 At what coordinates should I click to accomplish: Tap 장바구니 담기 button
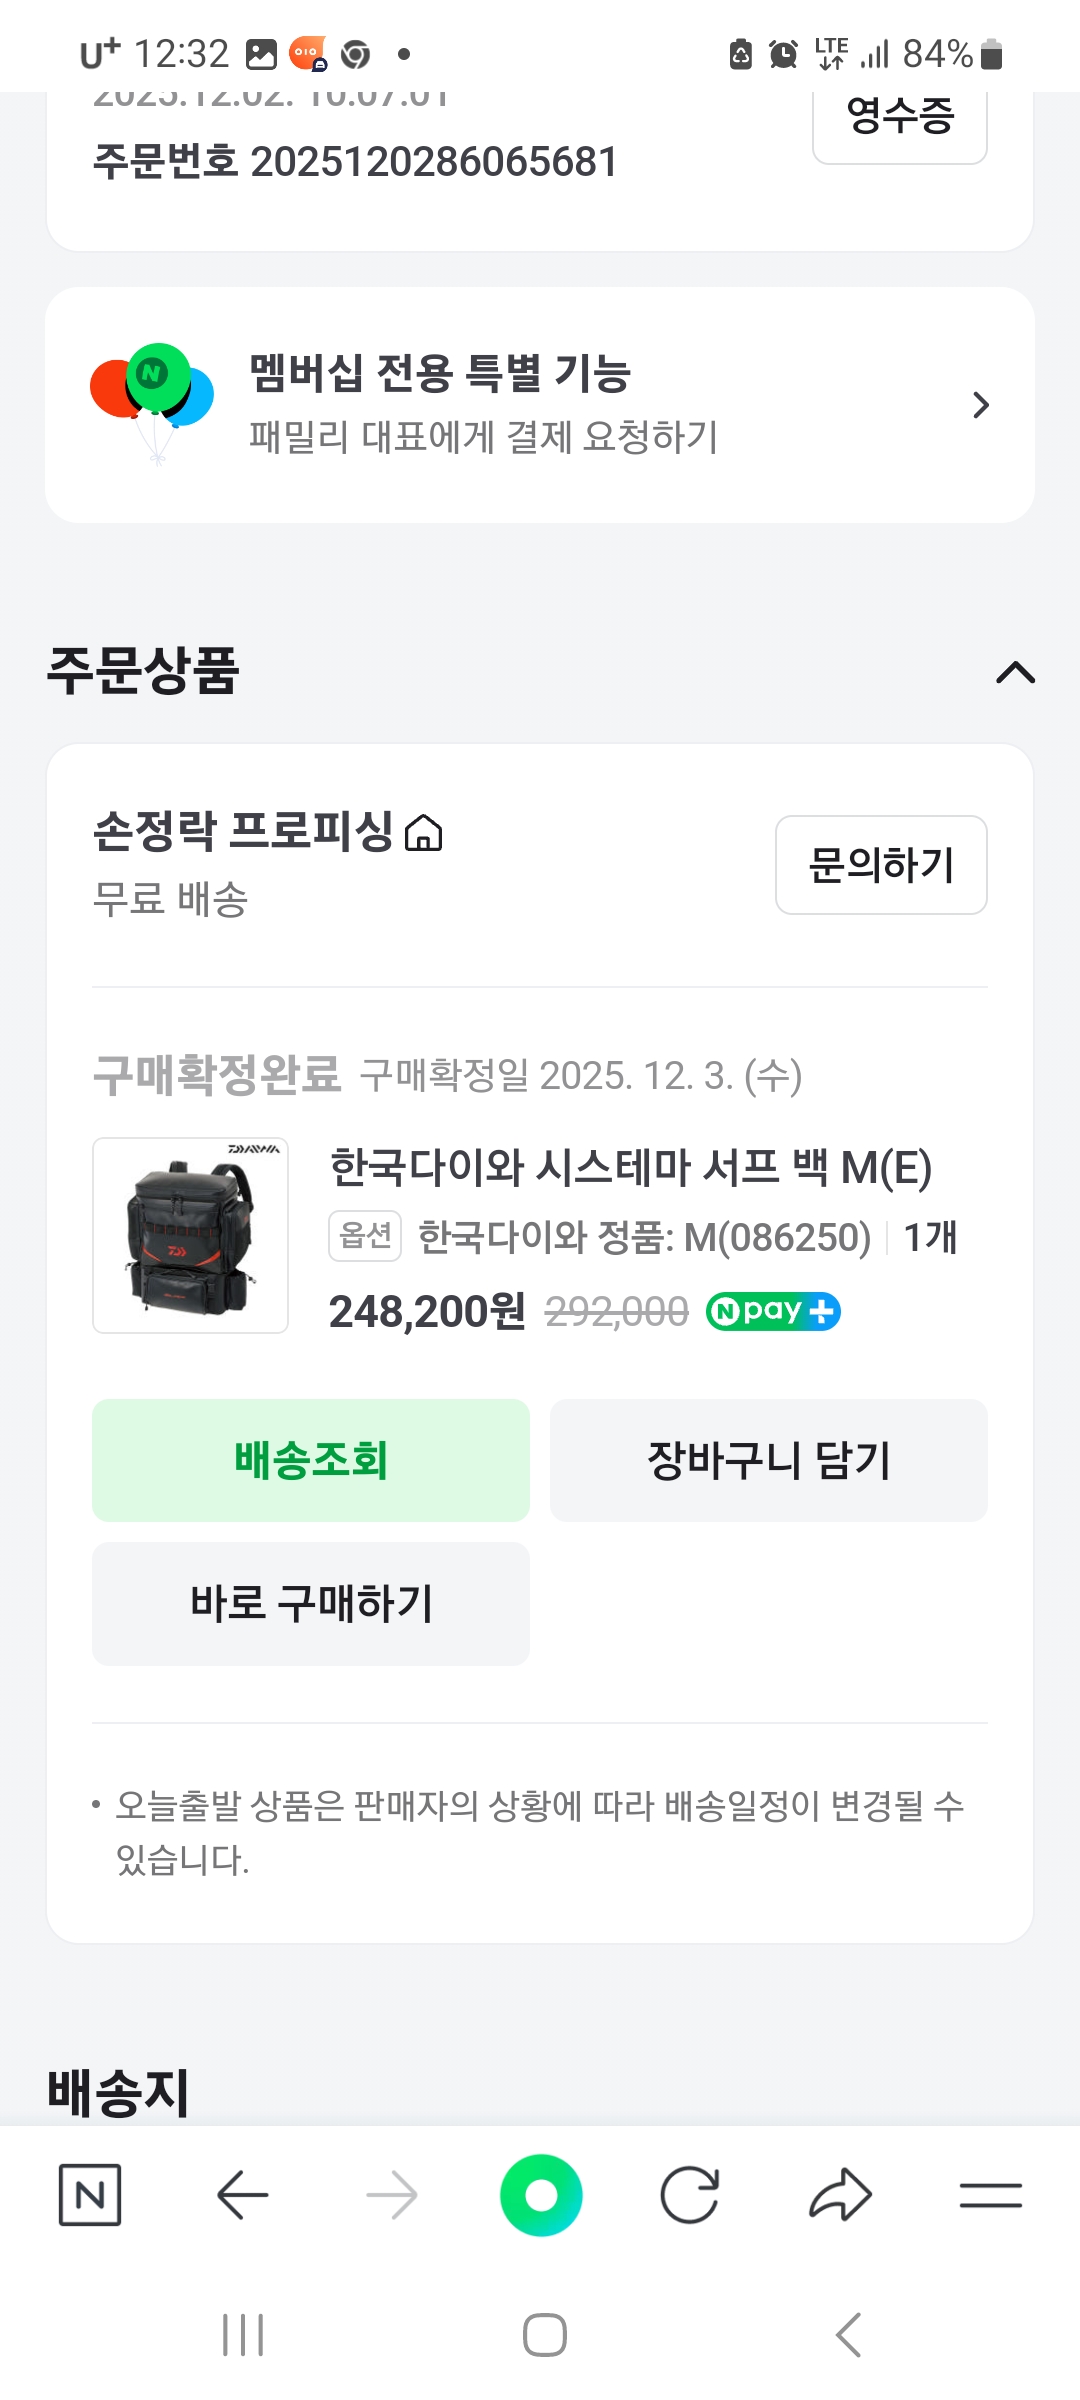click(x=768, y=1460)
